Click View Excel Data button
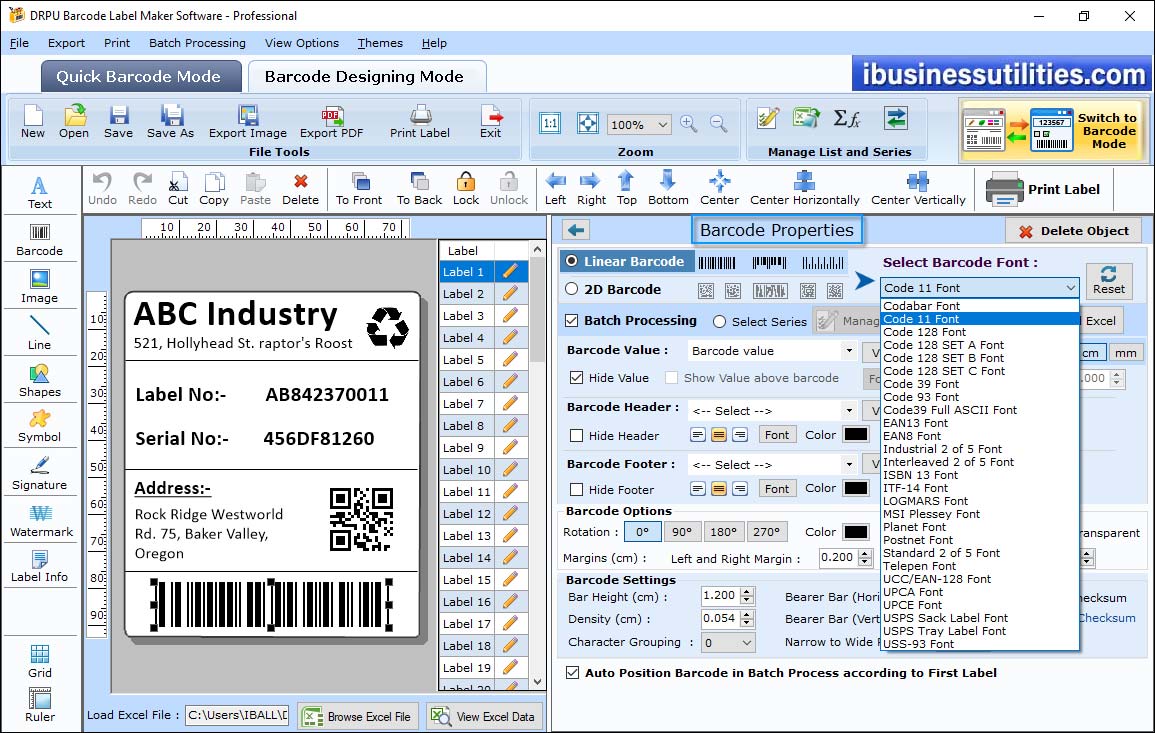The height and width of the screenshot is (733, 1155). tap(483, 716)
